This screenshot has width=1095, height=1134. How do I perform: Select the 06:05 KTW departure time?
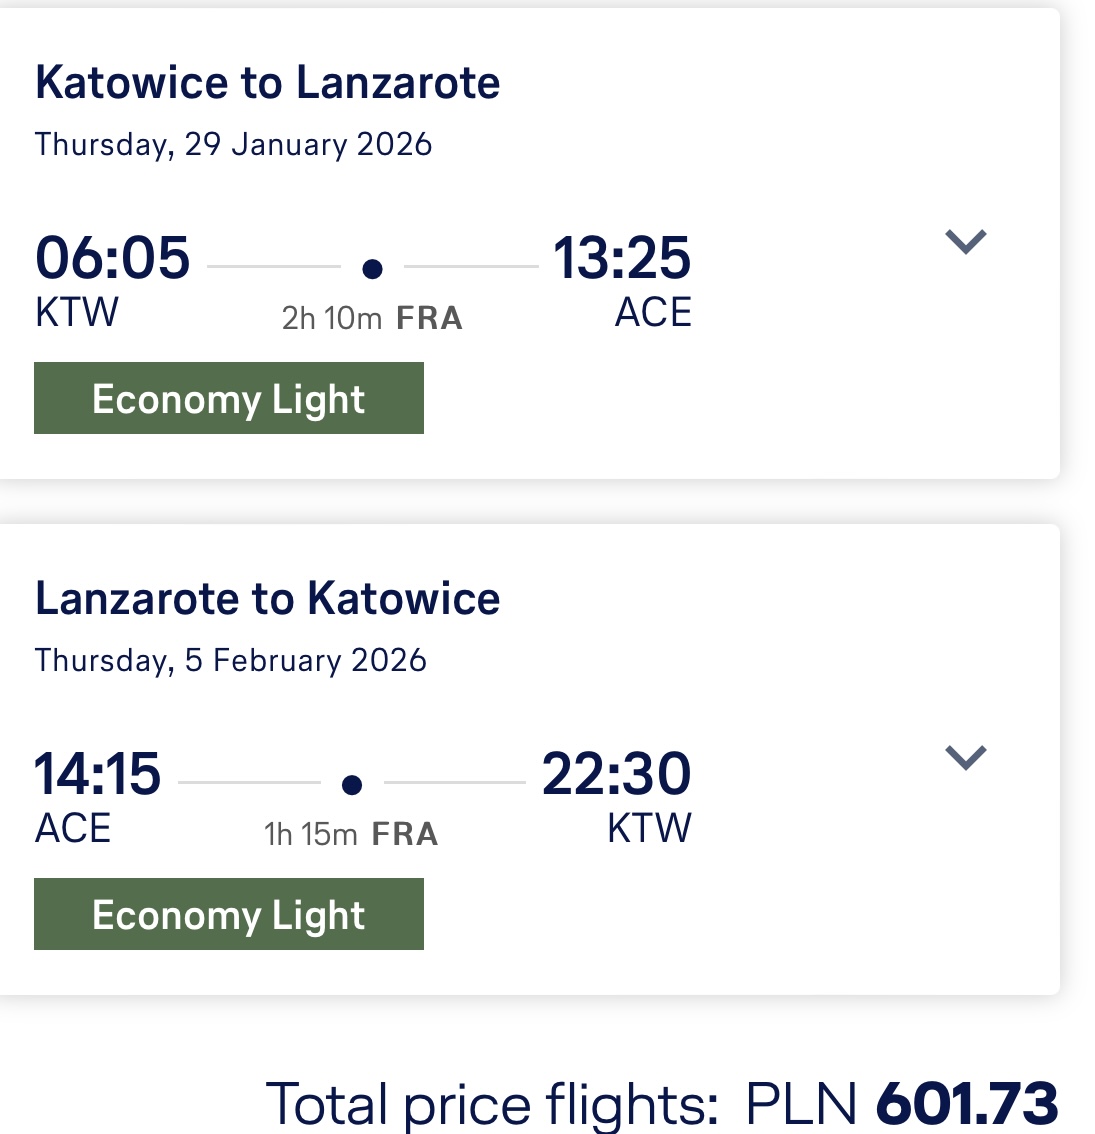click(x=112, y=257)
